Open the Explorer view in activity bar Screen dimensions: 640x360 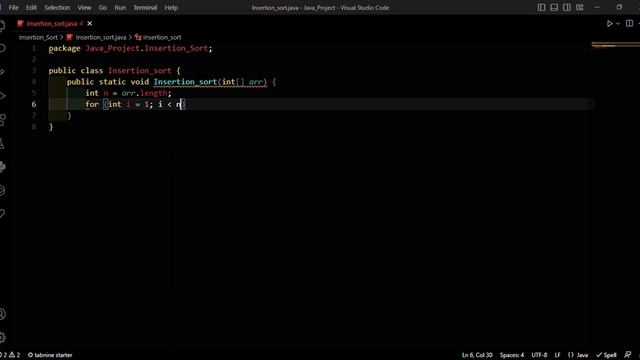click(x=2, y=26)
